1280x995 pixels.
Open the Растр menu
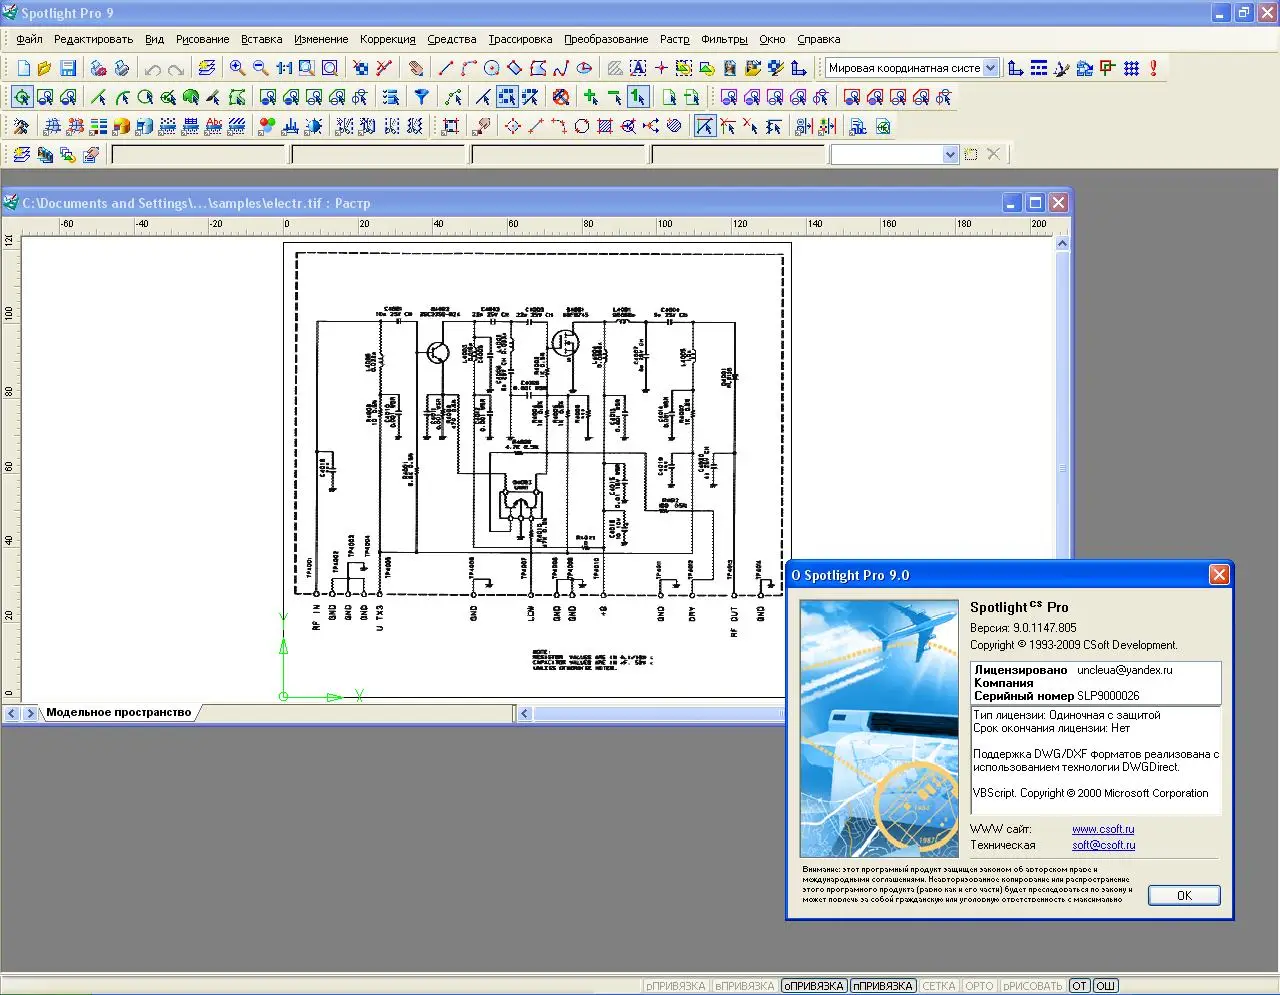[675, 39]
